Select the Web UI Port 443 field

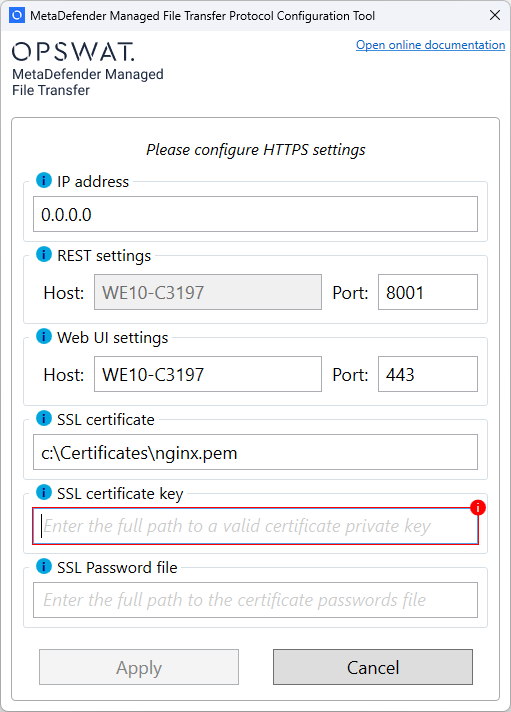point(428,374)
